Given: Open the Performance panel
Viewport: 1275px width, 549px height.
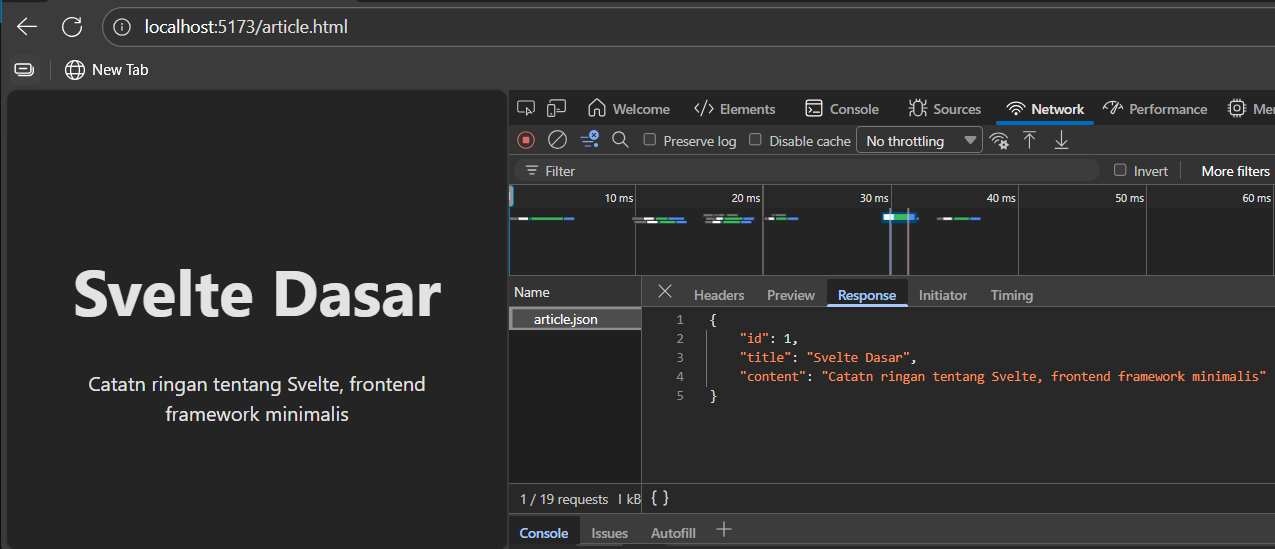Looking at the screenshot, I should pyautogui.click(x=1155, y=109).
